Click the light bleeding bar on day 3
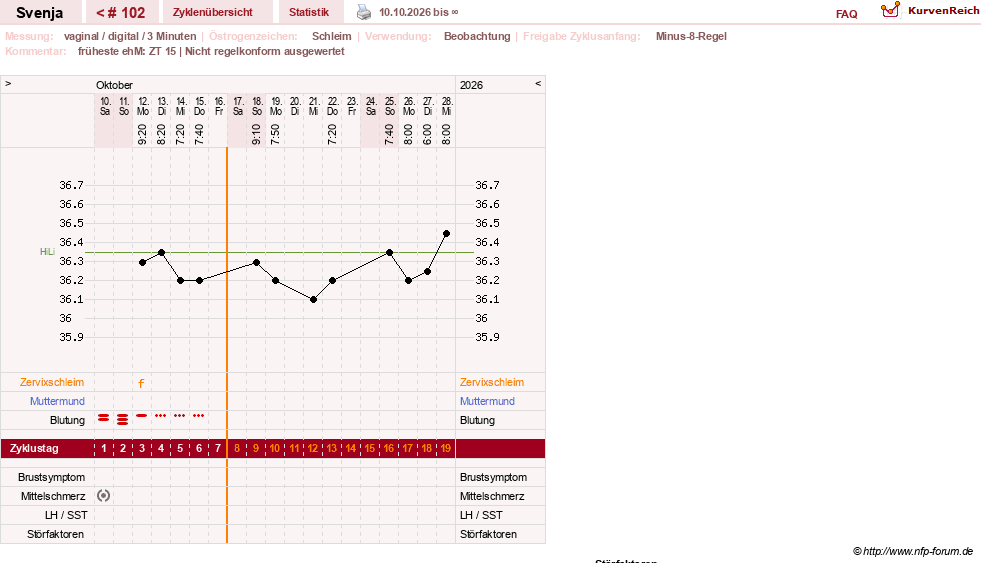The image size is (981, 563). (142, 415)
